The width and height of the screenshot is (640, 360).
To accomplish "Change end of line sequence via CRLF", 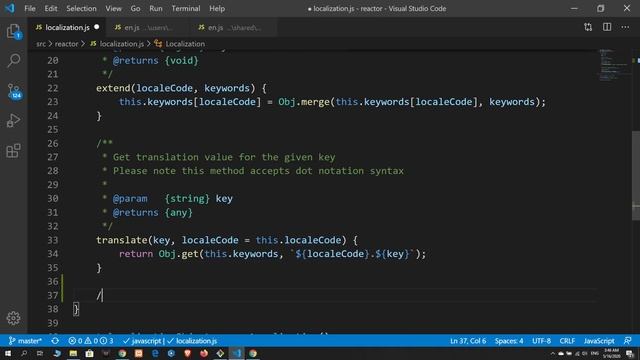I will [567, 341].
